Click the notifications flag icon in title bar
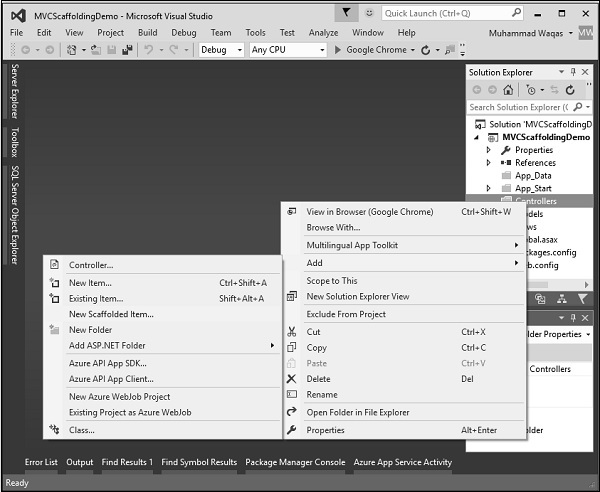The height and width of the screenshot is (492, 600). (x=346, y=13)
